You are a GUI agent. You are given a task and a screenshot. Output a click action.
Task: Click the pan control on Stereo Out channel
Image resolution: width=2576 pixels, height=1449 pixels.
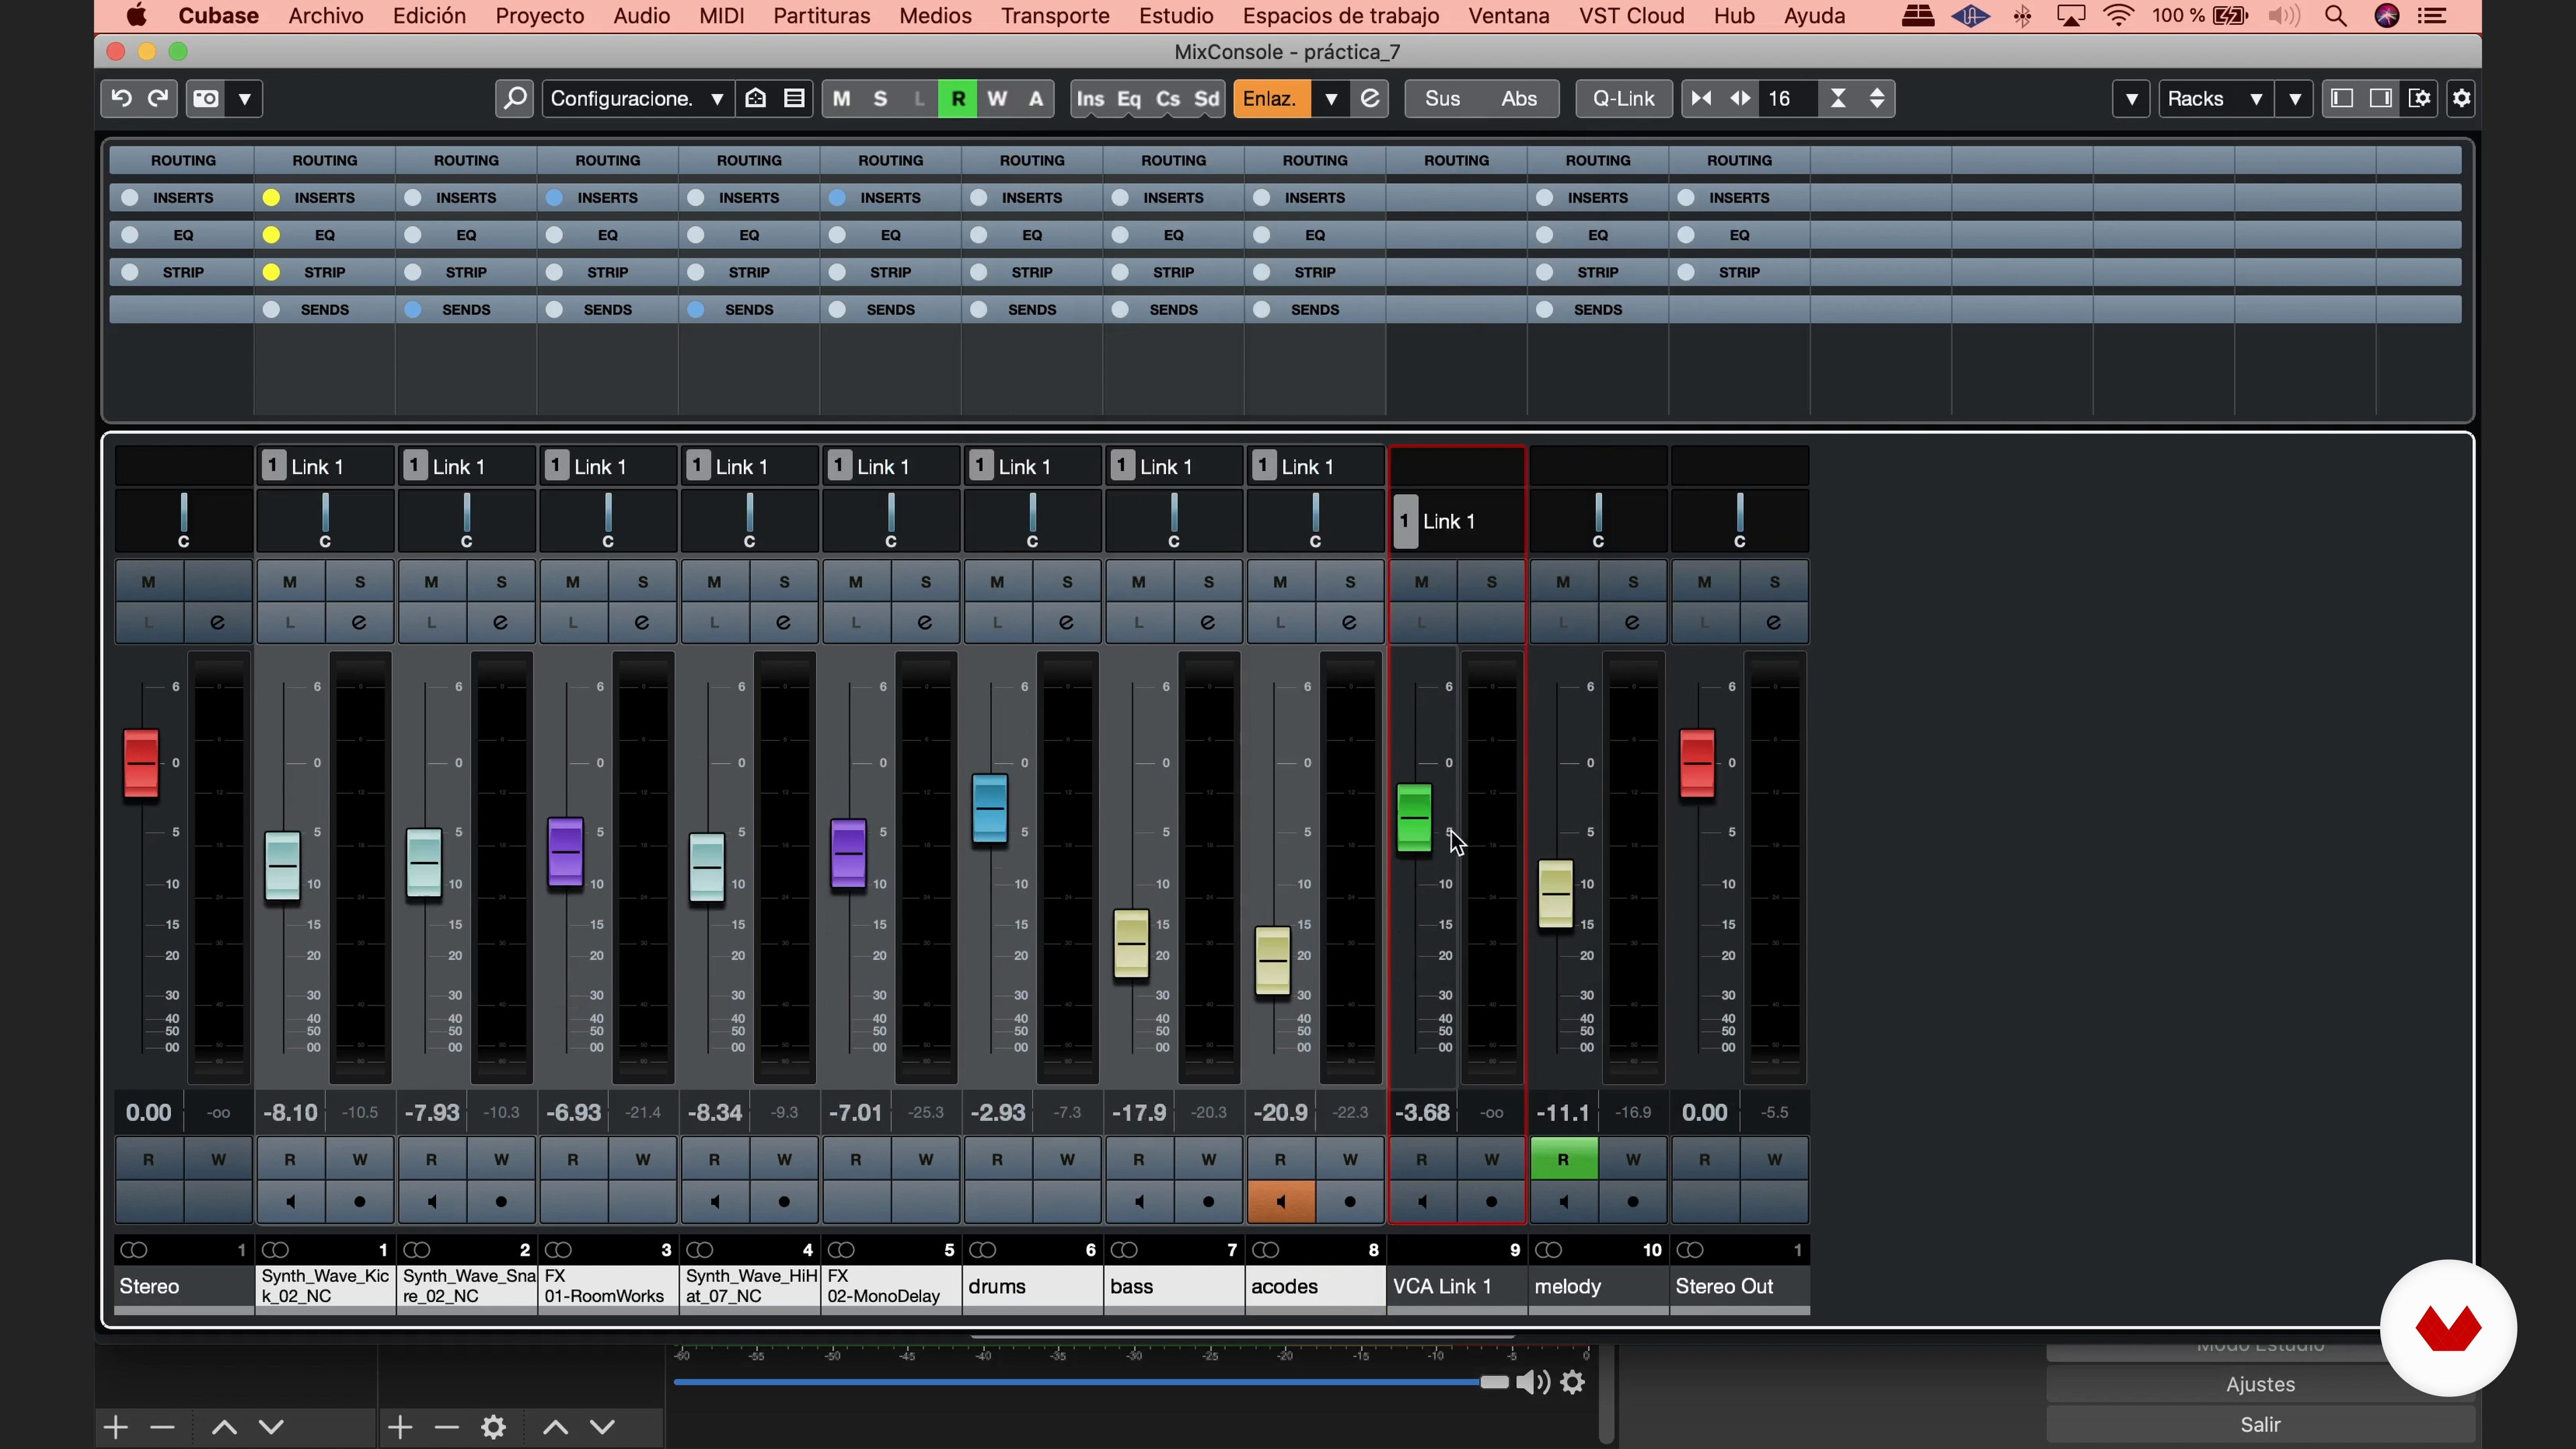click(x=1739, y=520)
